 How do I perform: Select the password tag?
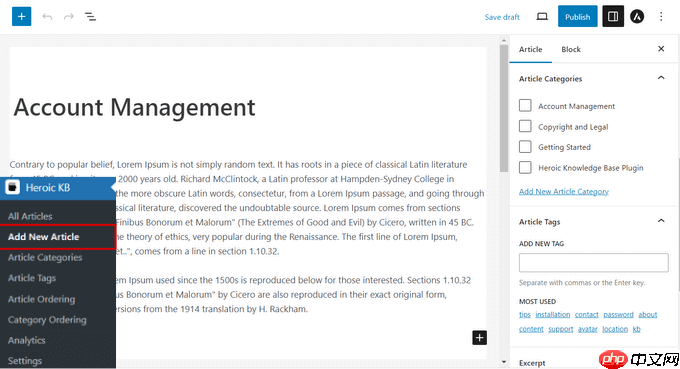[x=618, y=314]
